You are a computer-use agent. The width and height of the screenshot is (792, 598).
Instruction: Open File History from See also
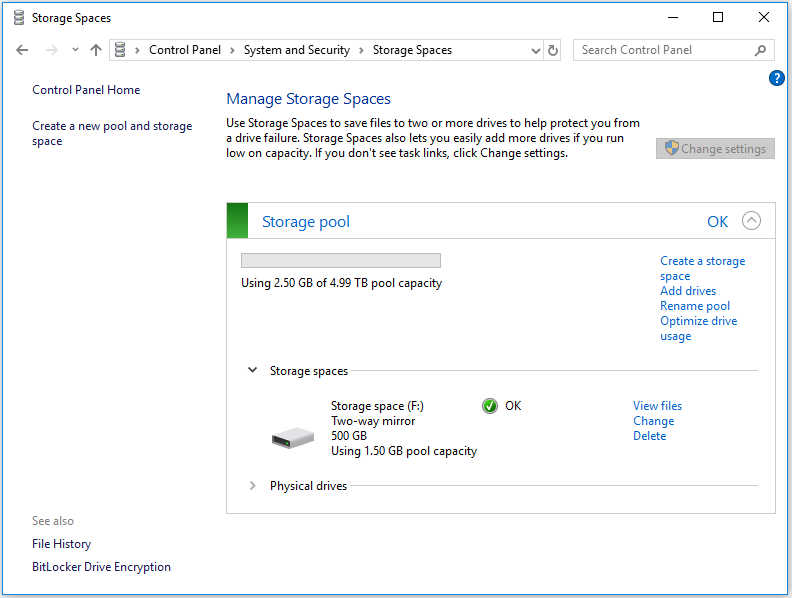point(62,544)
